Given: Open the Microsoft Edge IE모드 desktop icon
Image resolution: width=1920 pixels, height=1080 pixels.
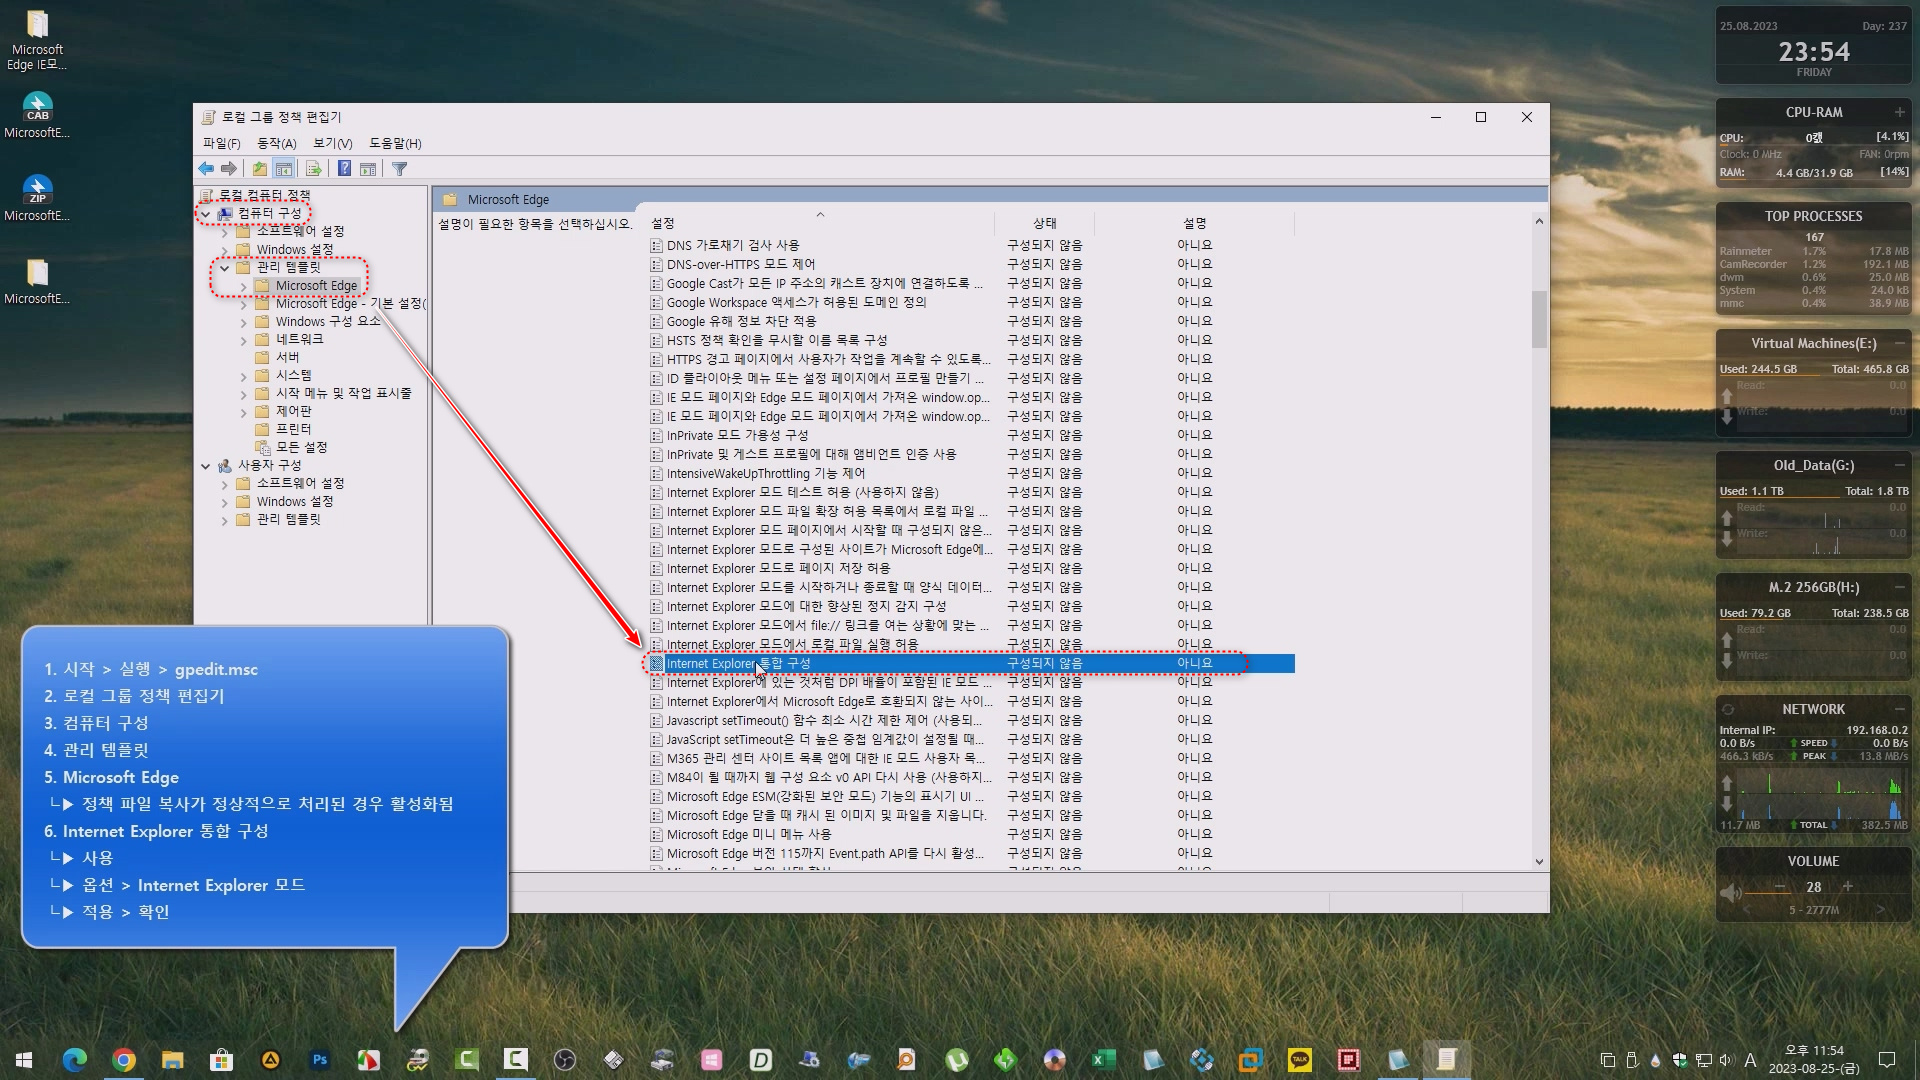Looking at the screenshot, I should coord(37,40).
